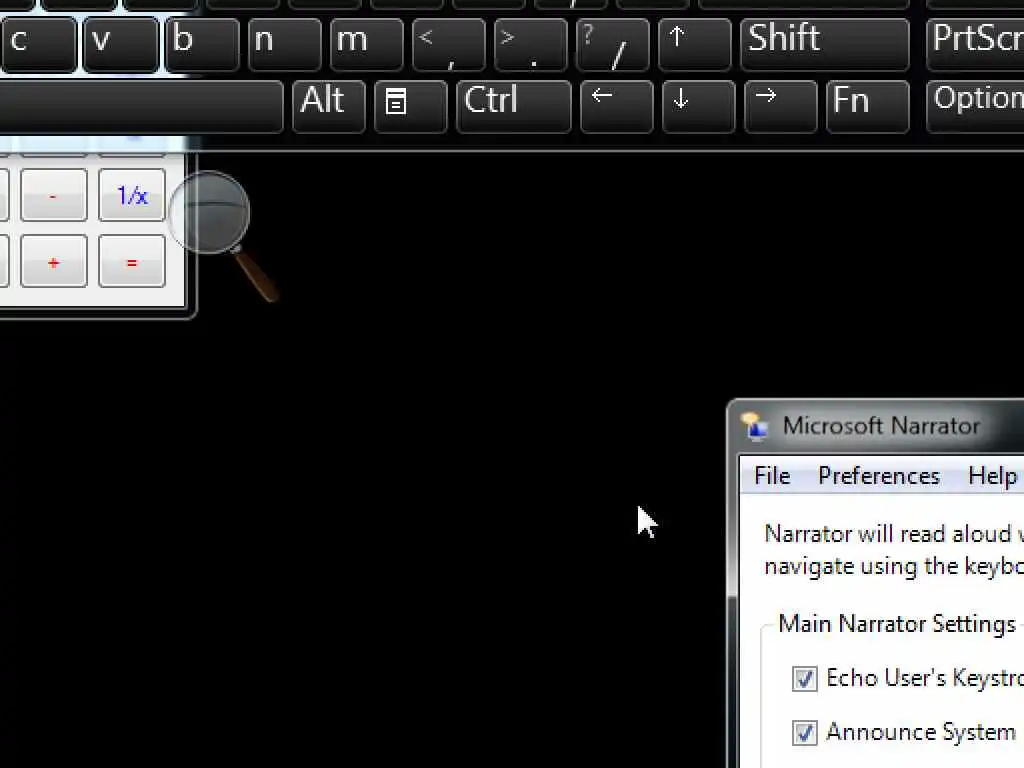
Task: Click the Ctrl key
Action: pos(514,106)
